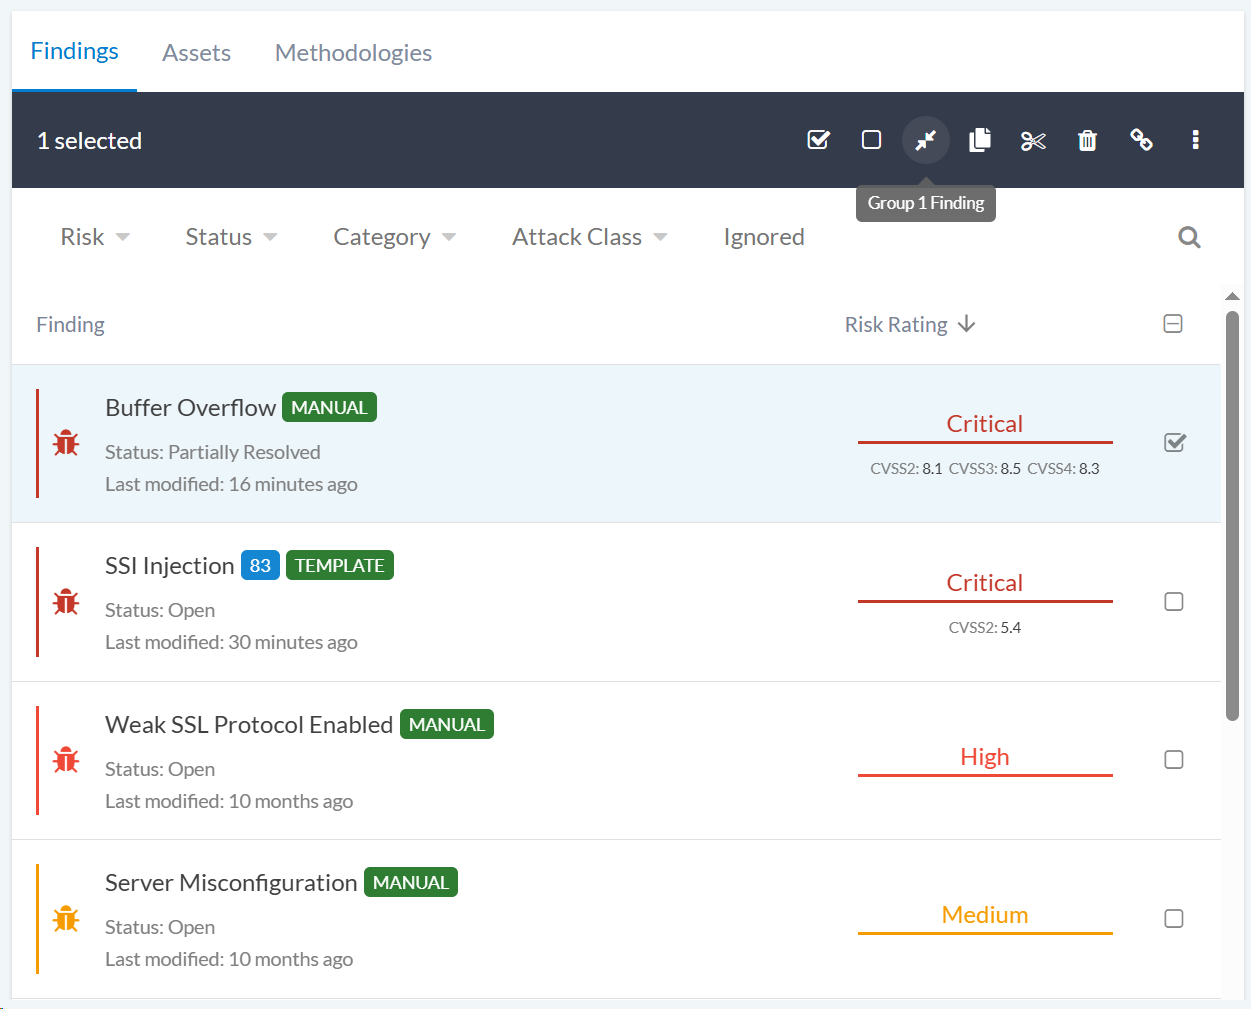Uncheck the Buffer Overflow checkbox
Viewport: 1251px width, 1009px height.
pyautogui.click(x=1174, y=443)
